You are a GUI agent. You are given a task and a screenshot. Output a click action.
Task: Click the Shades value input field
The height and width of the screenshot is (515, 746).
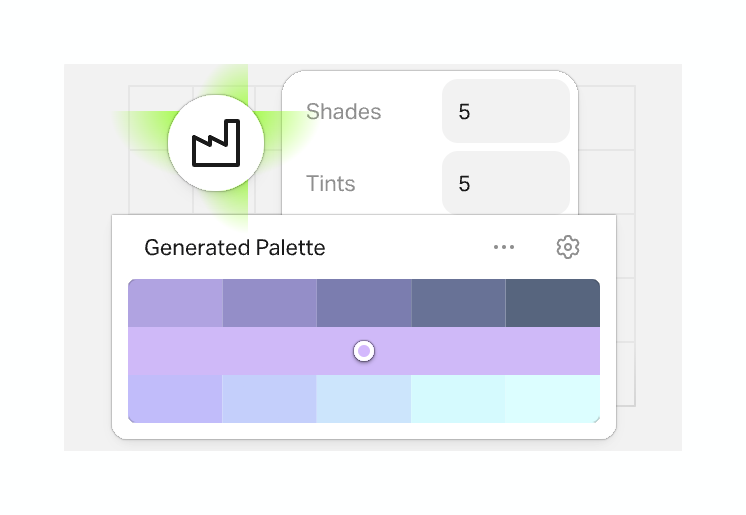505,111
